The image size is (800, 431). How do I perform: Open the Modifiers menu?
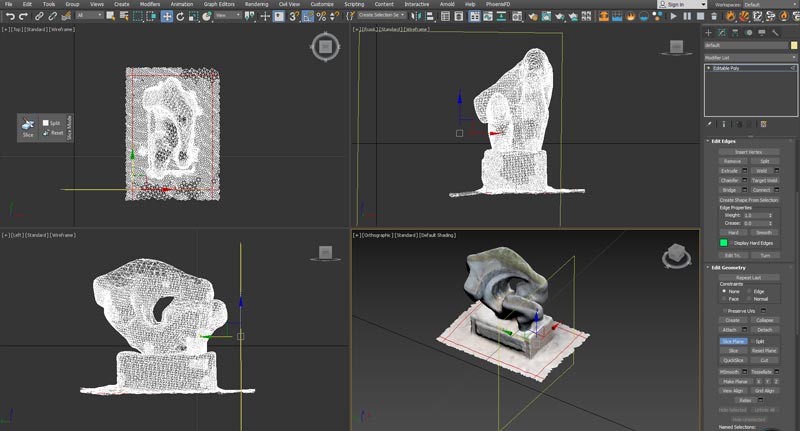(x=149, y=4)
